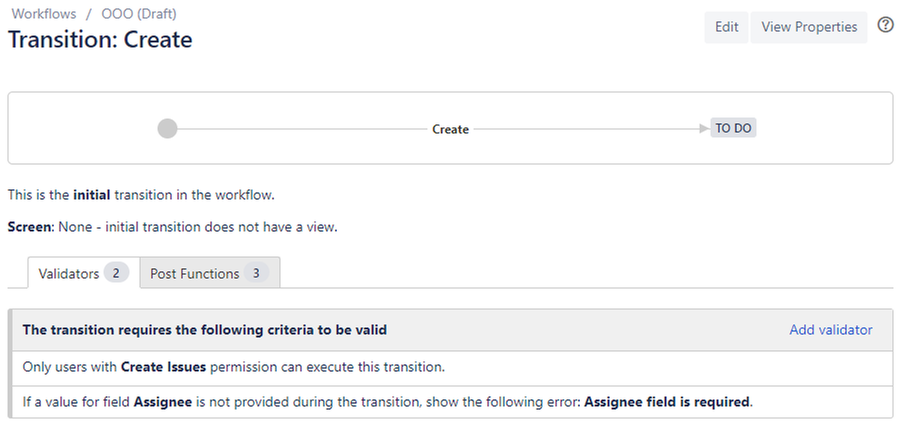Click the Screen: None description line
This screenshot has width=901, height=432.
coord(172,227)
